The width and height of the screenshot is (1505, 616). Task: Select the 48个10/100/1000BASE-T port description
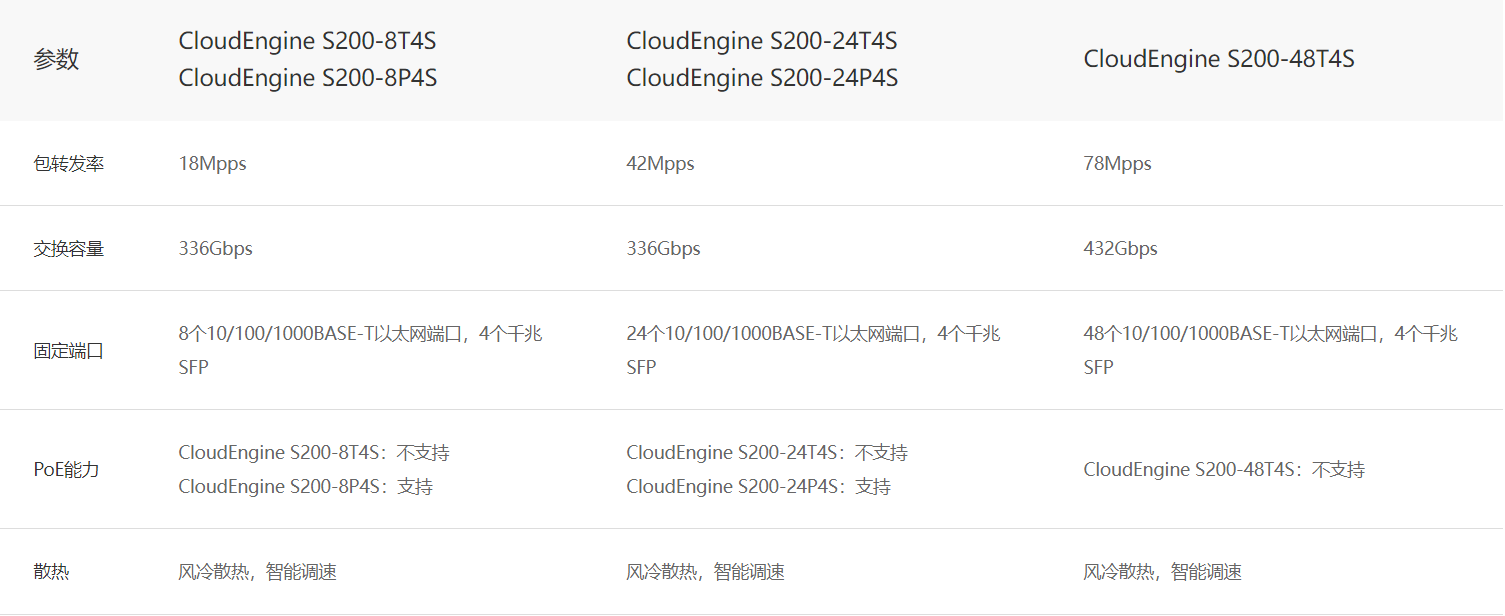tap(1270, 335)
